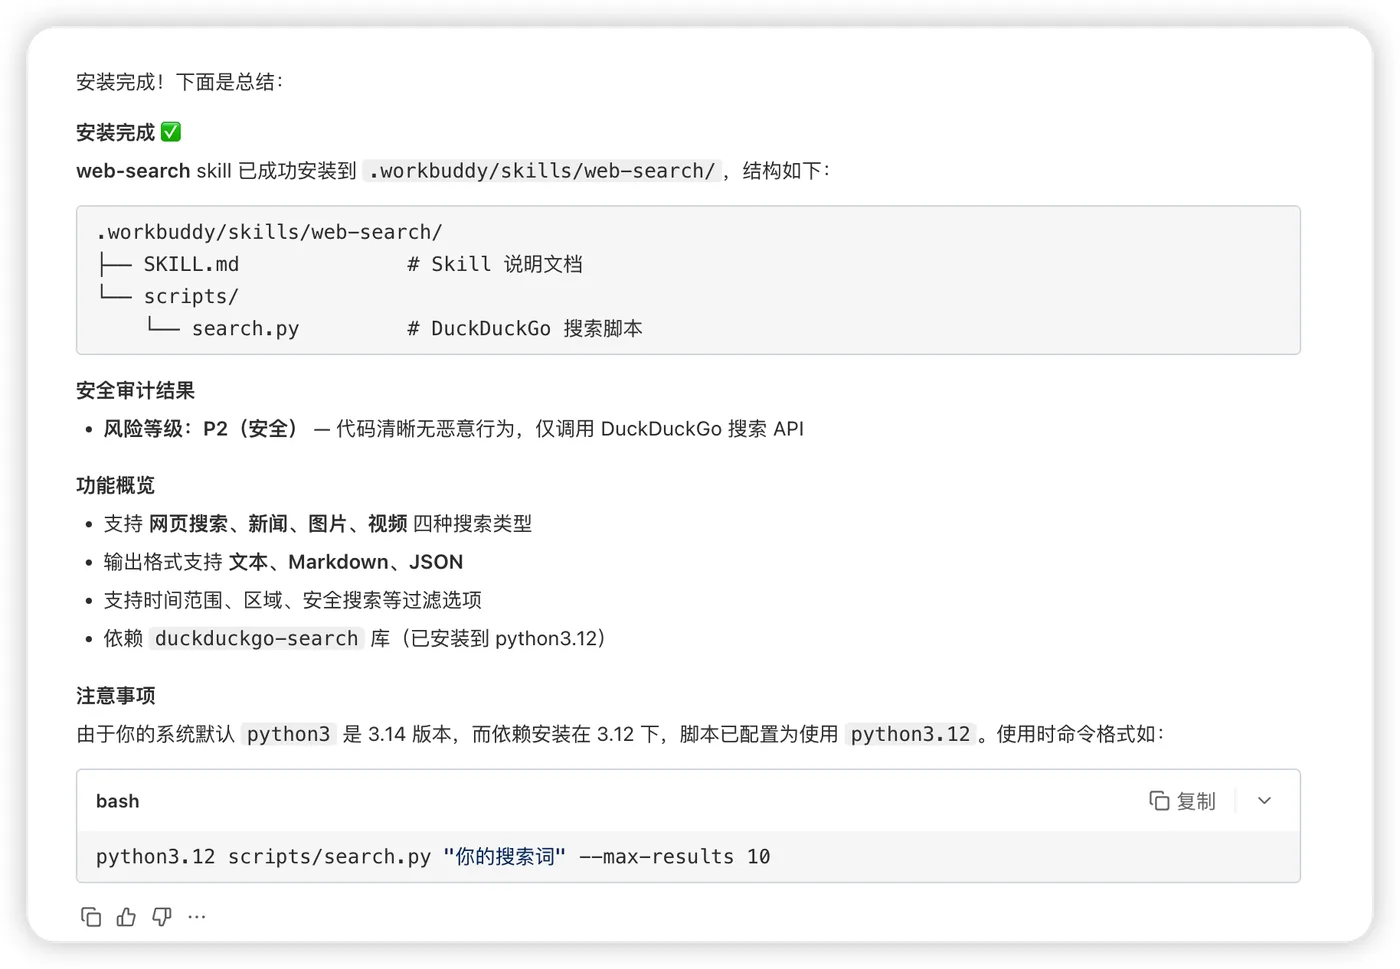Click the inline code "duckduckgo-search"
1400x969 pixels.
257,639
